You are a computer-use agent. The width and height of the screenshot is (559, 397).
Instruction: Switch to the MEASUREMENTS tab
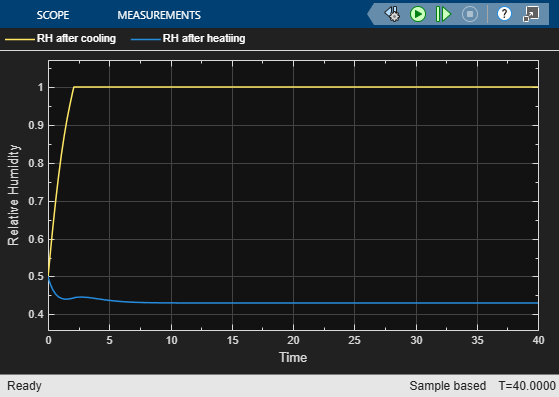[x=159, y=15]
